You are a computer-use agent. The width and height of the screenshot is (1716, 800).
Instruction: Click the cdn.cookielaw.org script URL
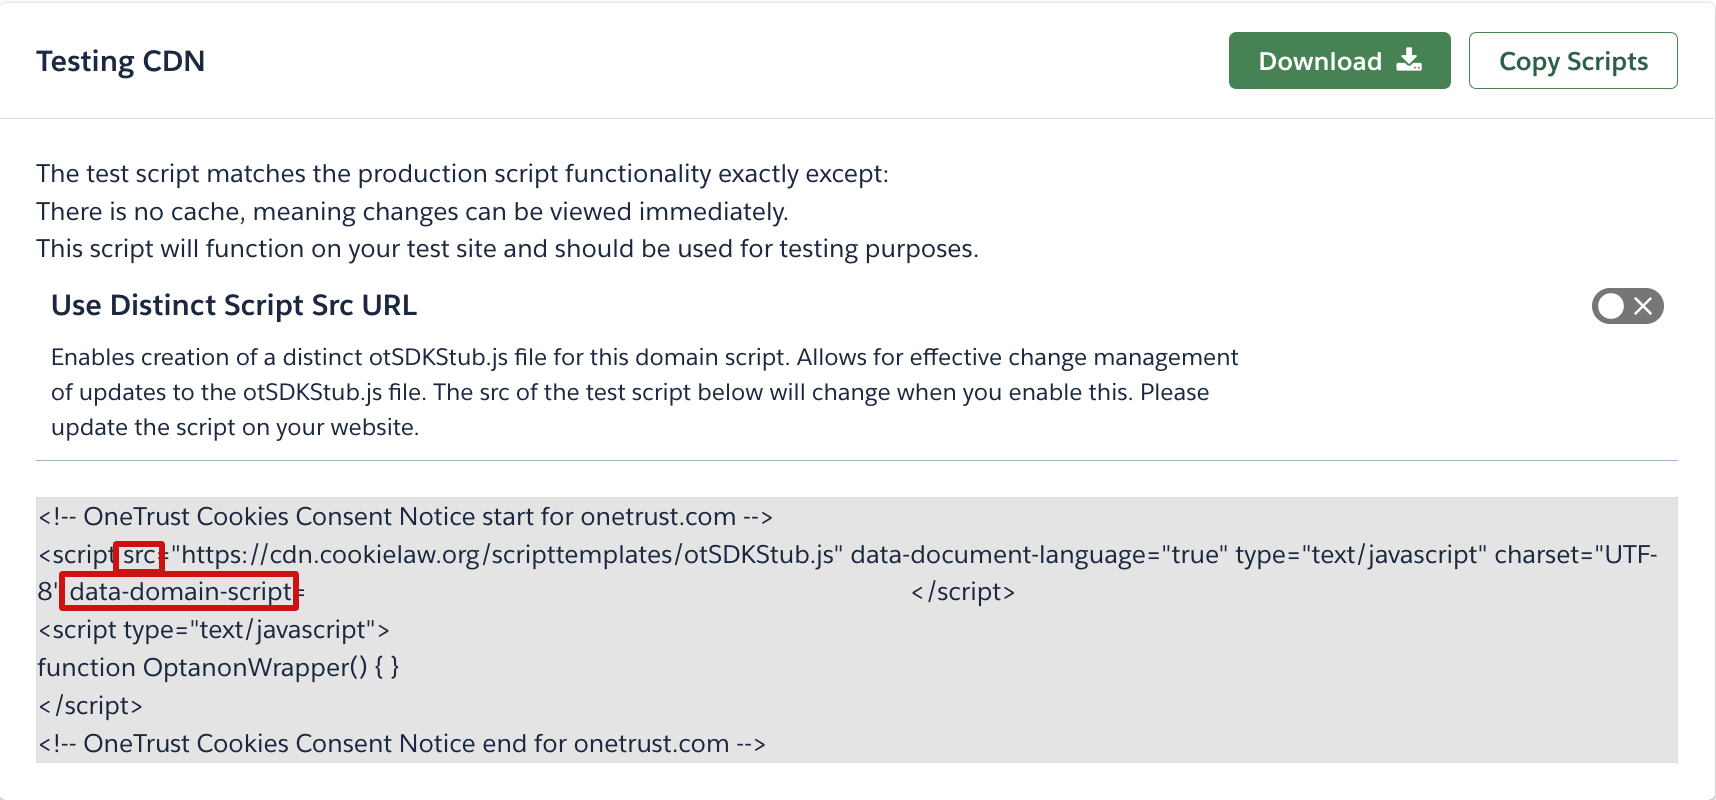click(x=507, y=555)
